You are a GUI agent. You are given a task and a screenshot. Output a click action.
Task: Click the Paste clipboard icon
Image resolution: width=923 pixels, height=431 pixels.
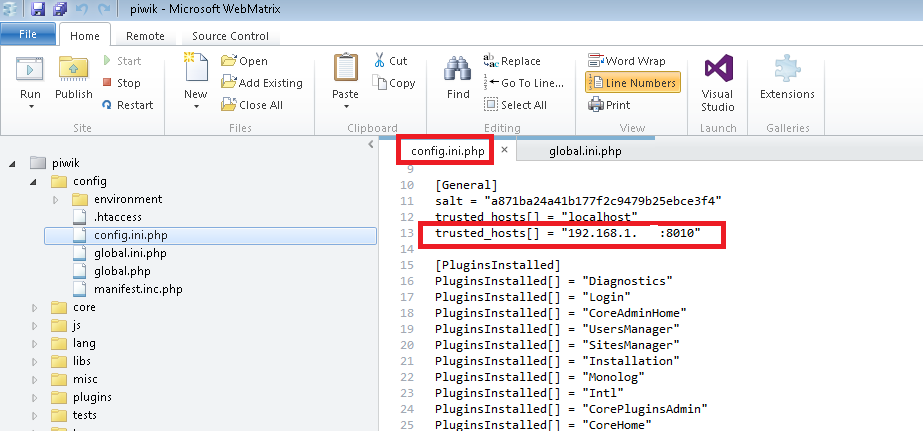pyautogui.click(x=346, y=68)
